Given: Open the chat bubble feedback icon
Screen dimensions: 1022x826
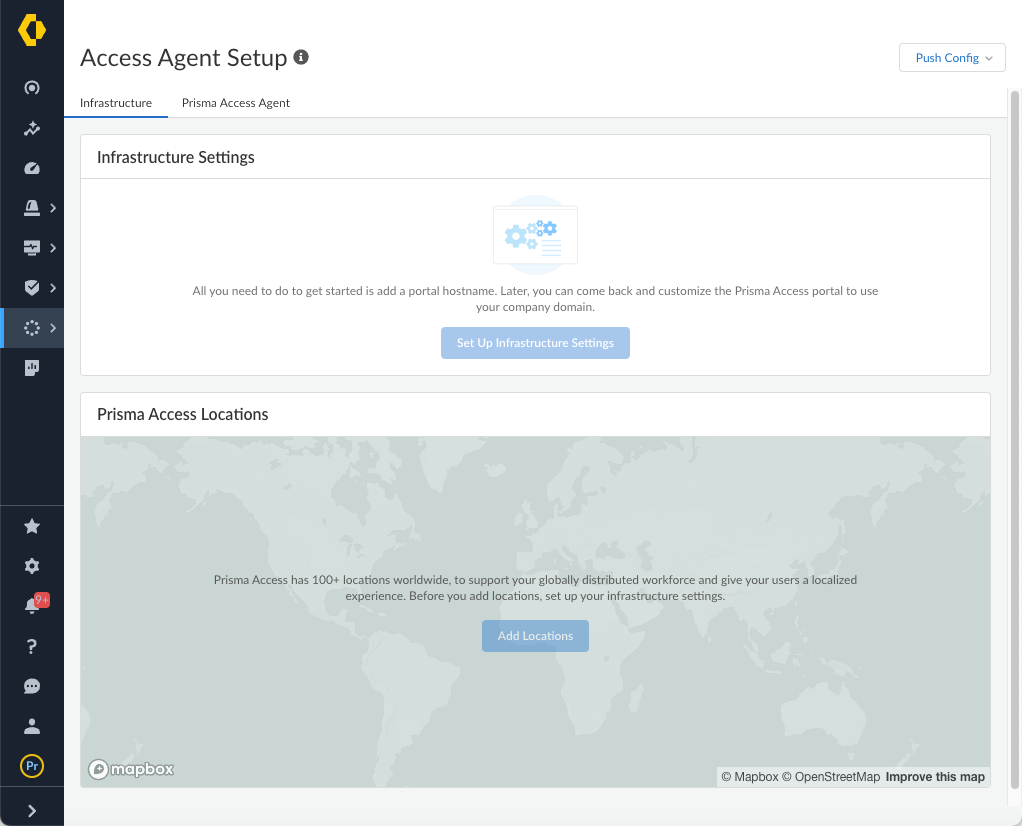Looking at the screenshot, I should [31, 686].
